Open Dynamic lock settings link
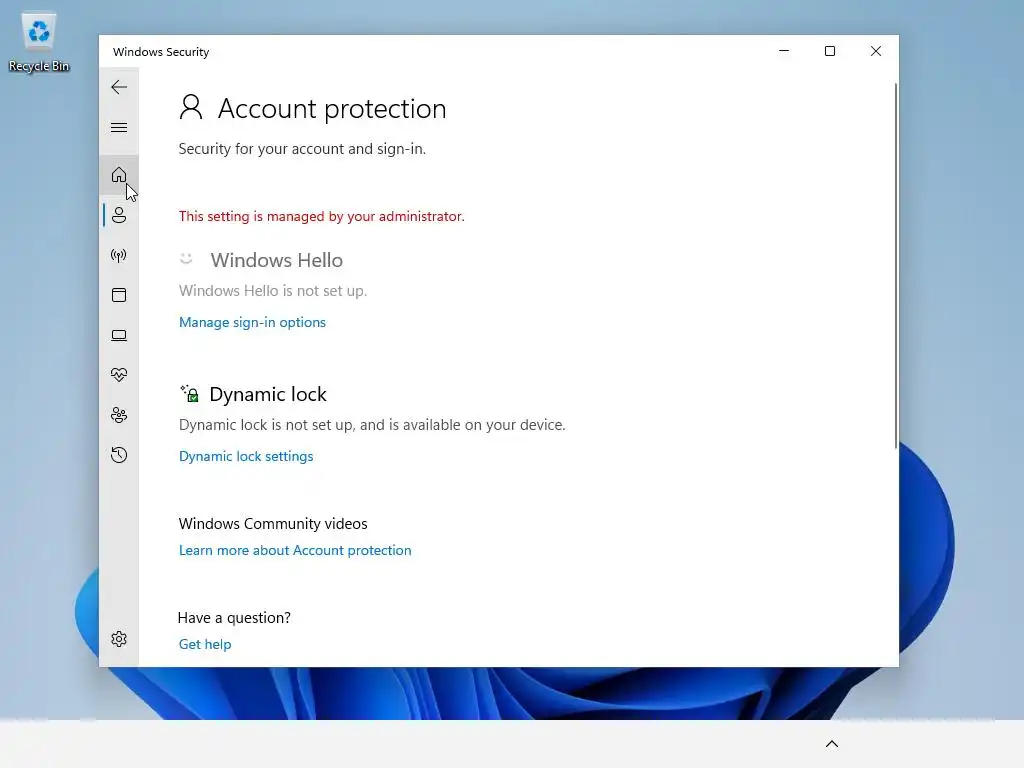The width and height of the screenshot is (1024, 768). [246, 456]
